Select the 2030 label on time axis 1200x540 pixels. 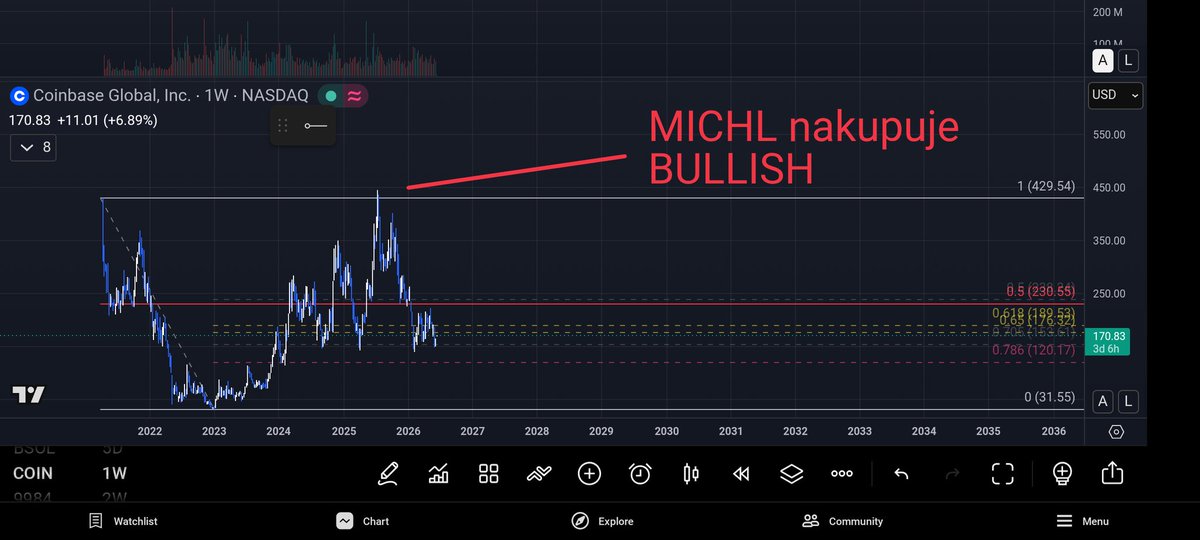pyautogui.click(x=666, y=431)
